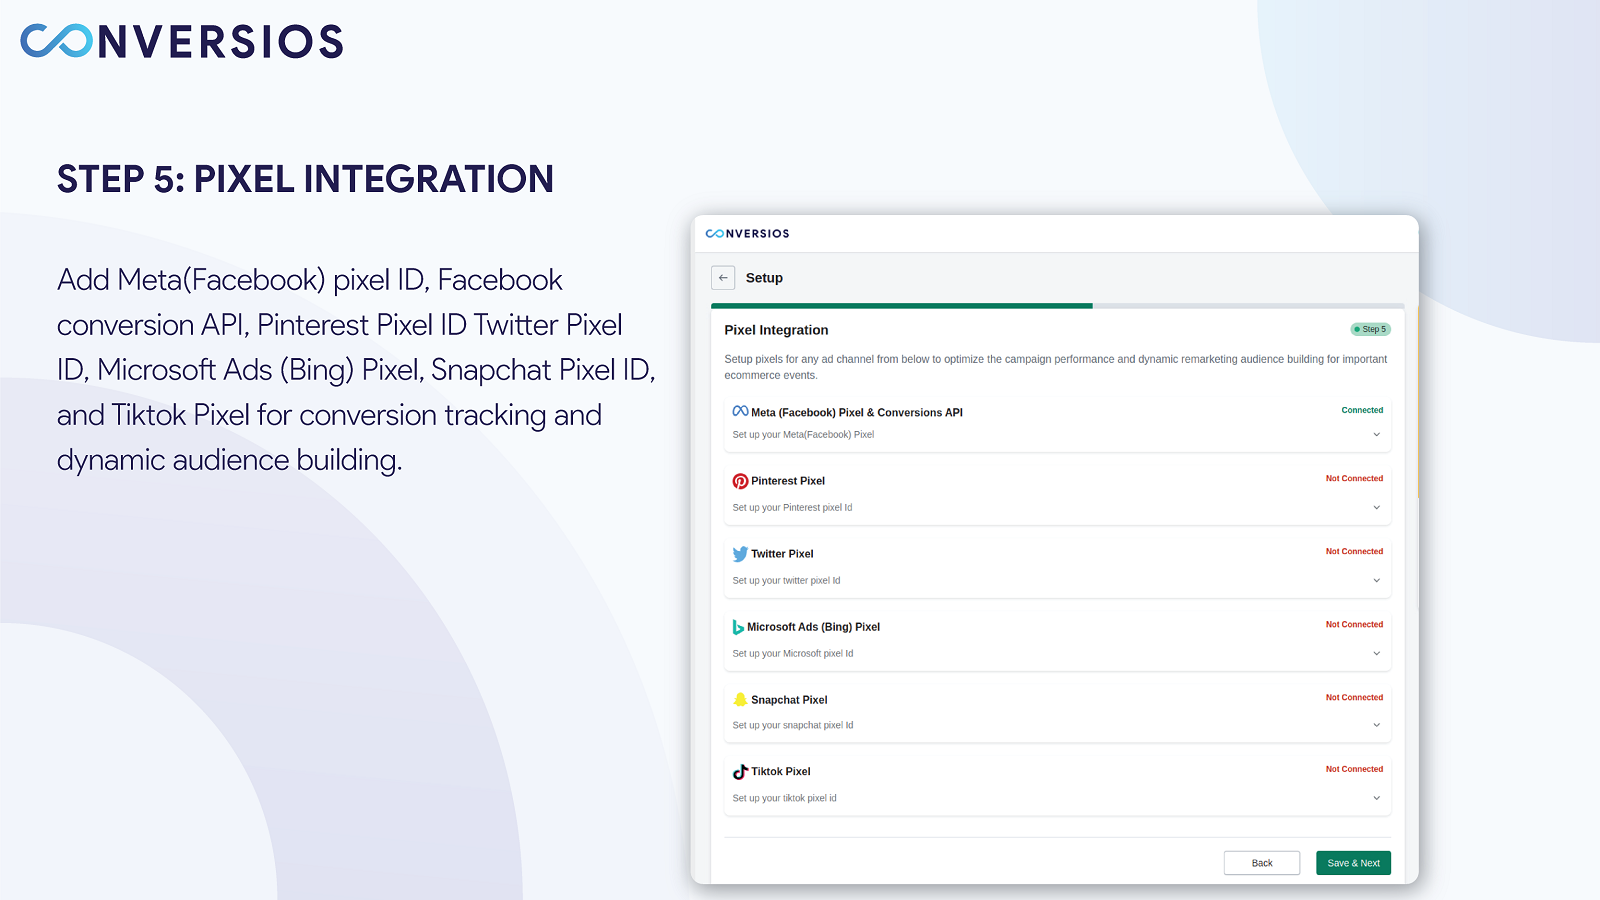The height and width of the screenshot is (900, 1600).
Task: Click the Step 5 badge
Action: (x=1370, y=329)
